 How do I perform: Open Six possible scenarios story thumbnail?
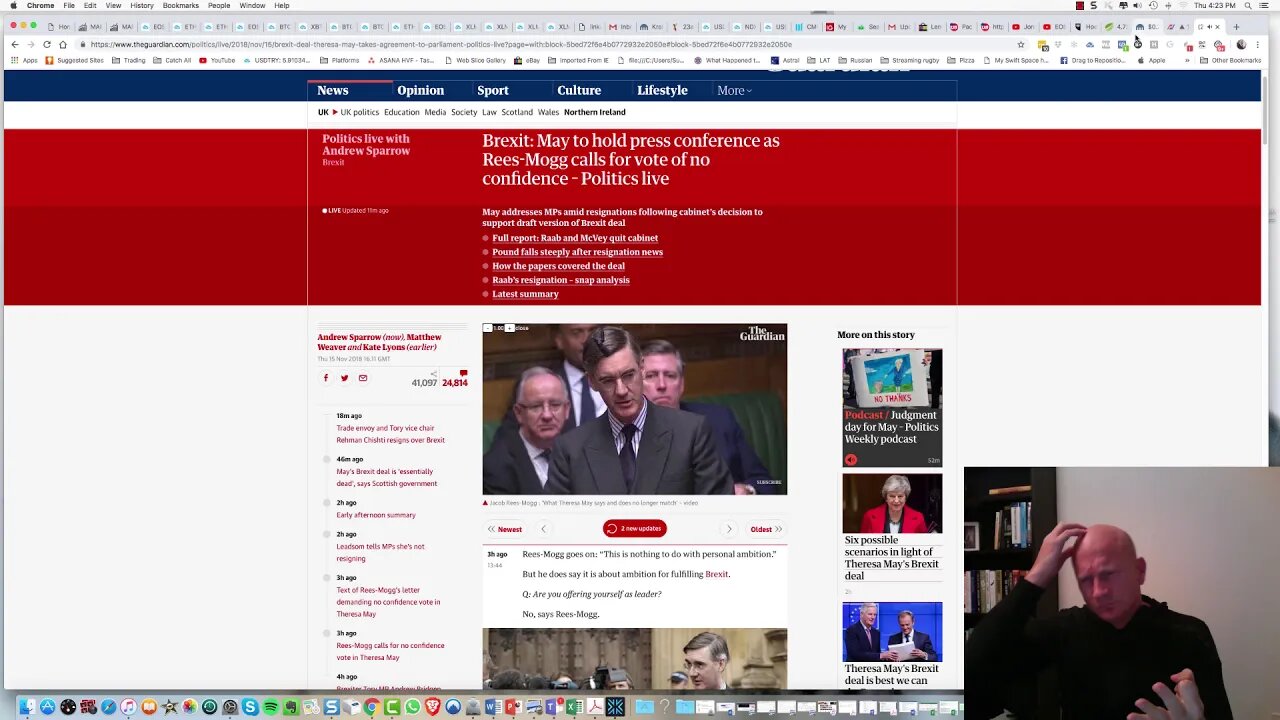[892, 503]
